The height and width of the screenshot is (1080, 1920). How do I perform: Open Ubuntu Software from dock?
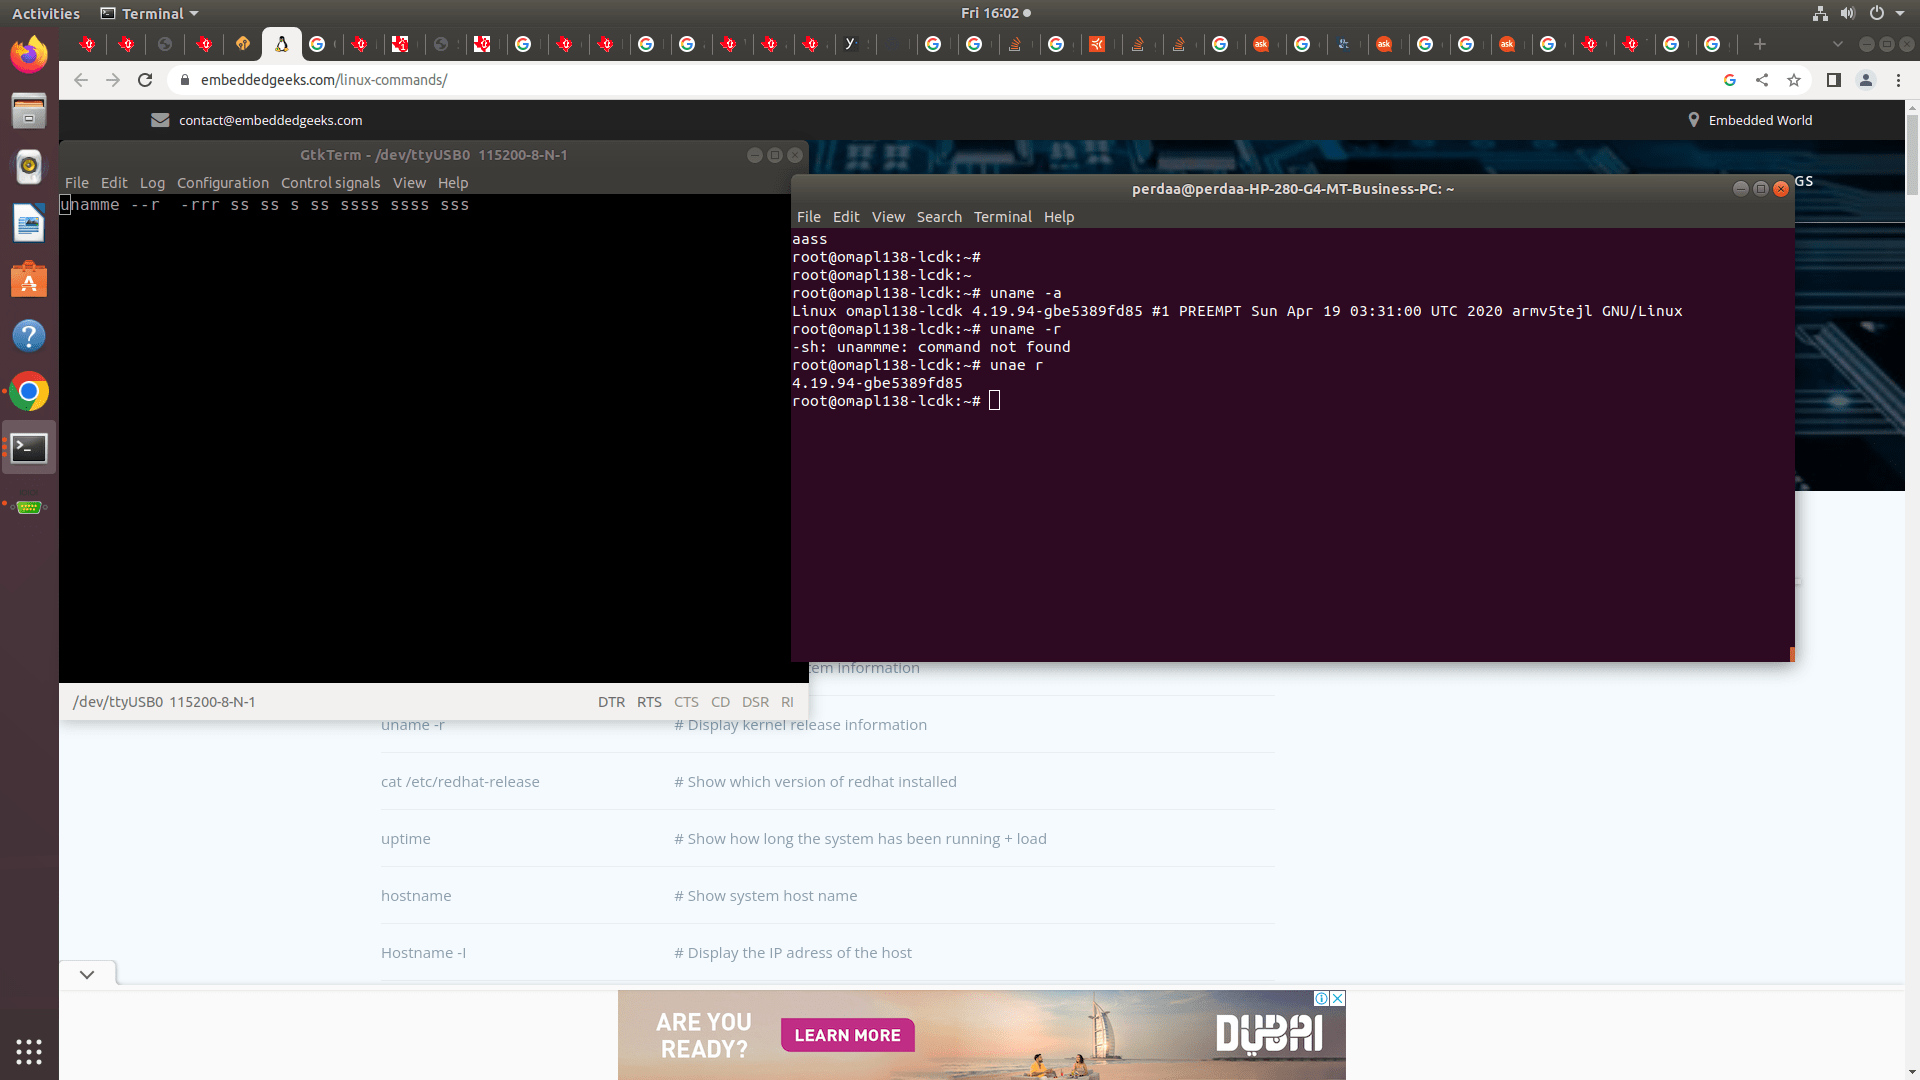[x=29, y=280]
